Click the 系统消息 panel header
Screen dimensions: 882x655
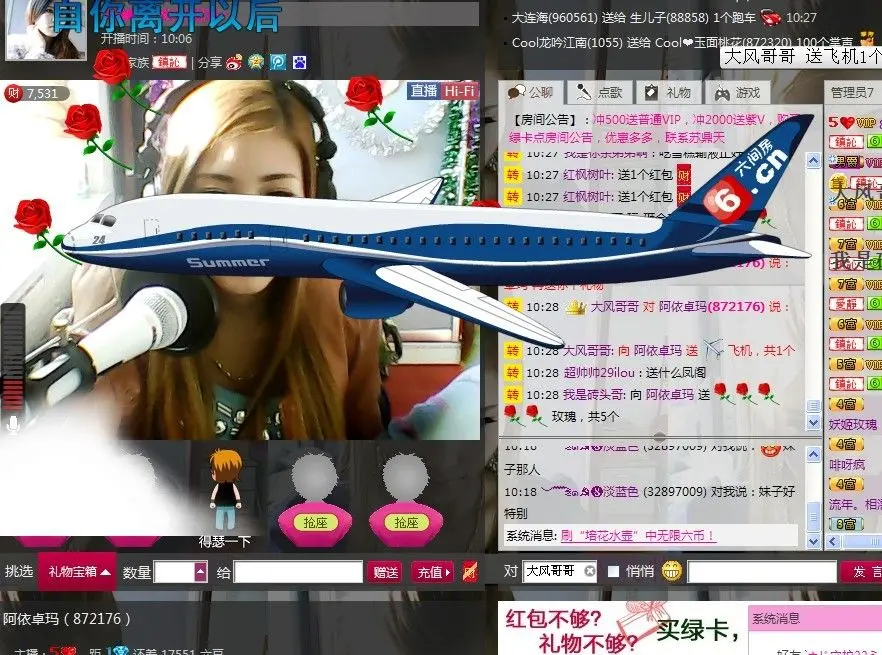[816, 618]
